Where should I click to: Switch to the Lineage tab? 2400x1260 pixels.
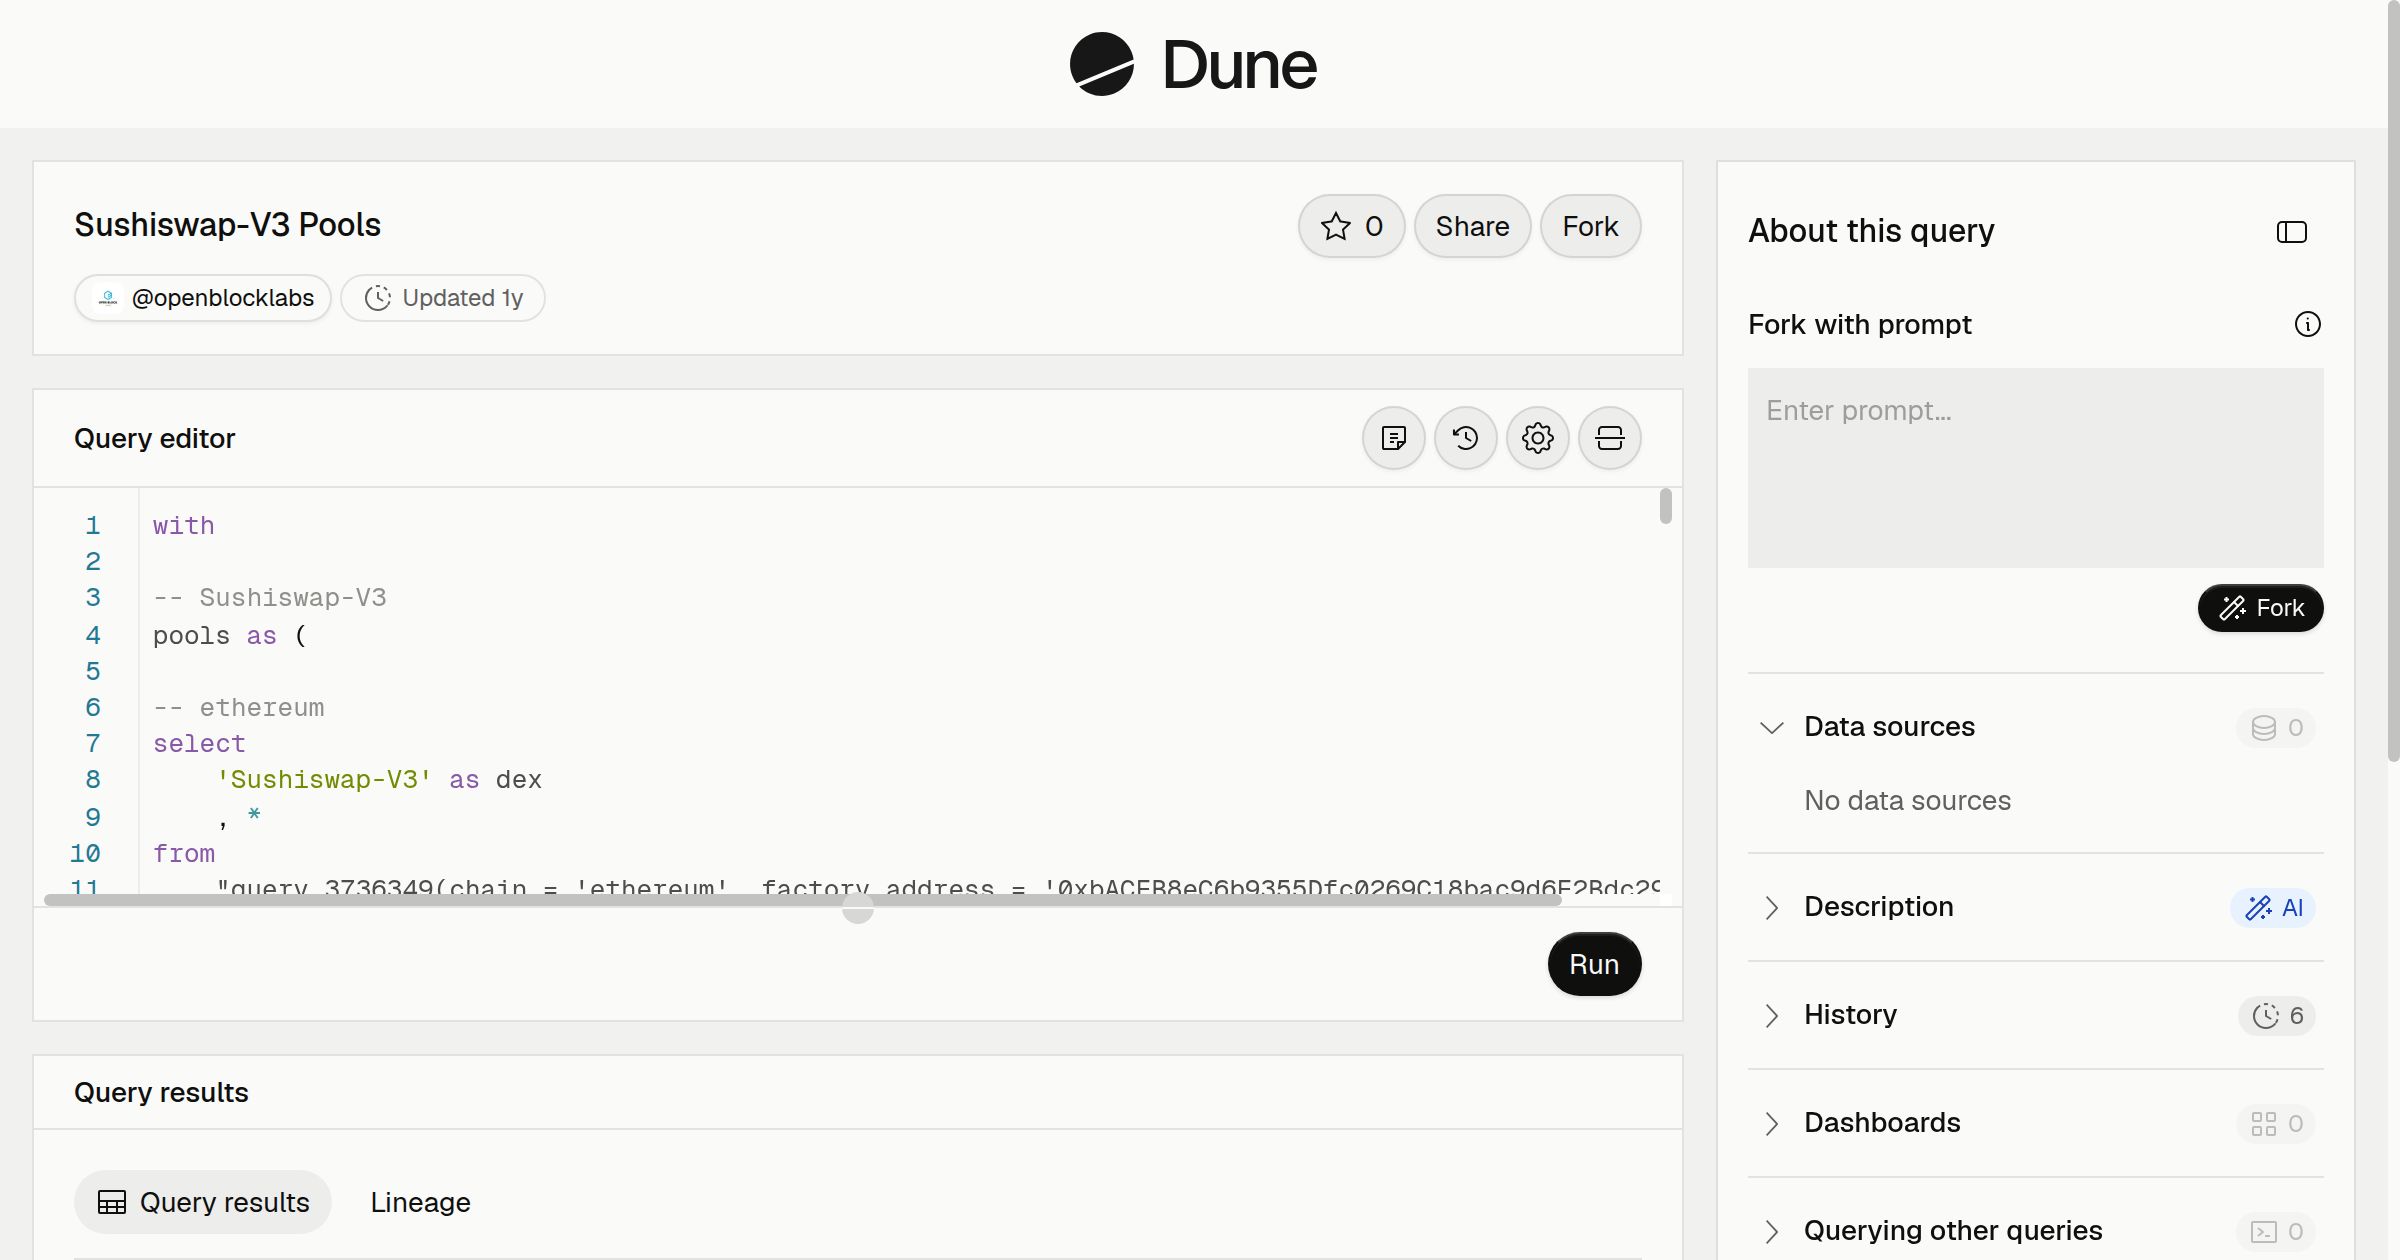point(420,1202)
